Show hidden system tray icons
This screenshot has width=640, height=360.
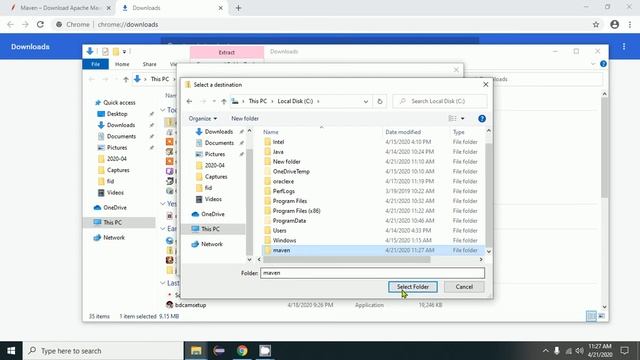[x=546, y=351]
